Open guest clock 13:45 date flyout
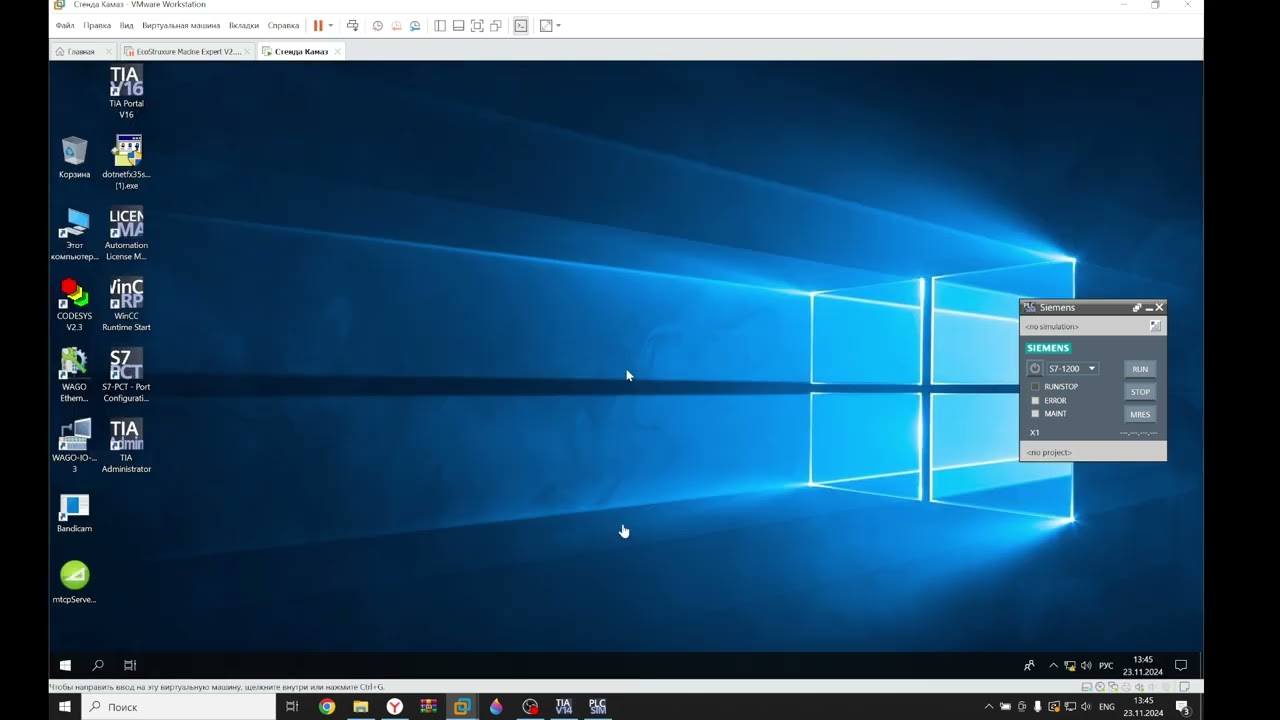The image size is (1280, 720). coord(1142,665)
